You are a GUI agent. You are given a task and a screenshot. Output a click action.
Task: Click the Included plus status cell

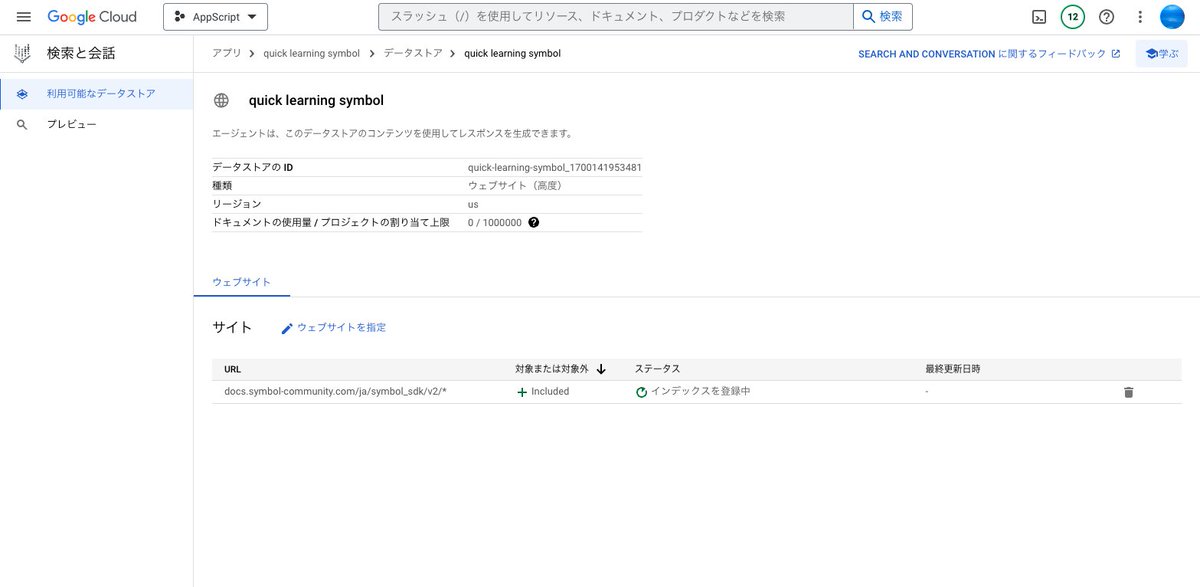point(542,391)
